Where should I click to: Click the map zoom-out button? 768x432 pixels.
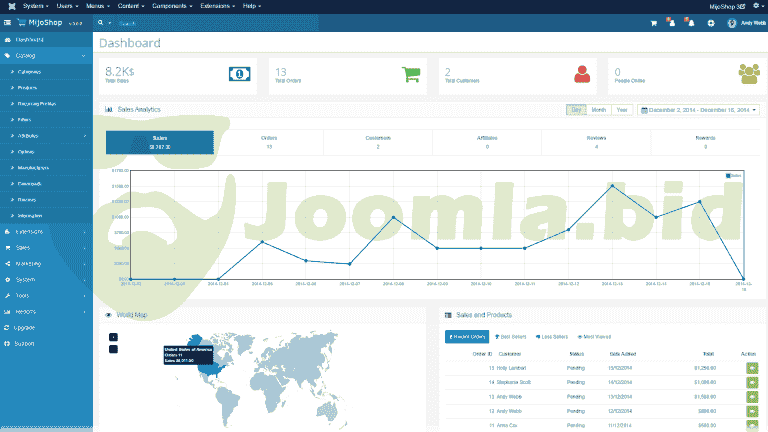point(113,348)
